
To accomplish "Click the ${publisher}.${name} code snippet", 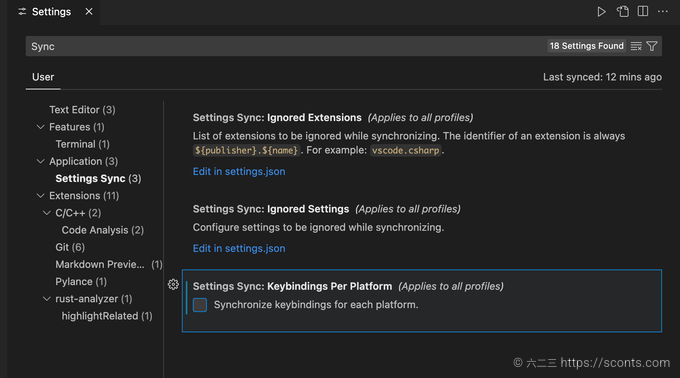I will click(x=246, y=150).
